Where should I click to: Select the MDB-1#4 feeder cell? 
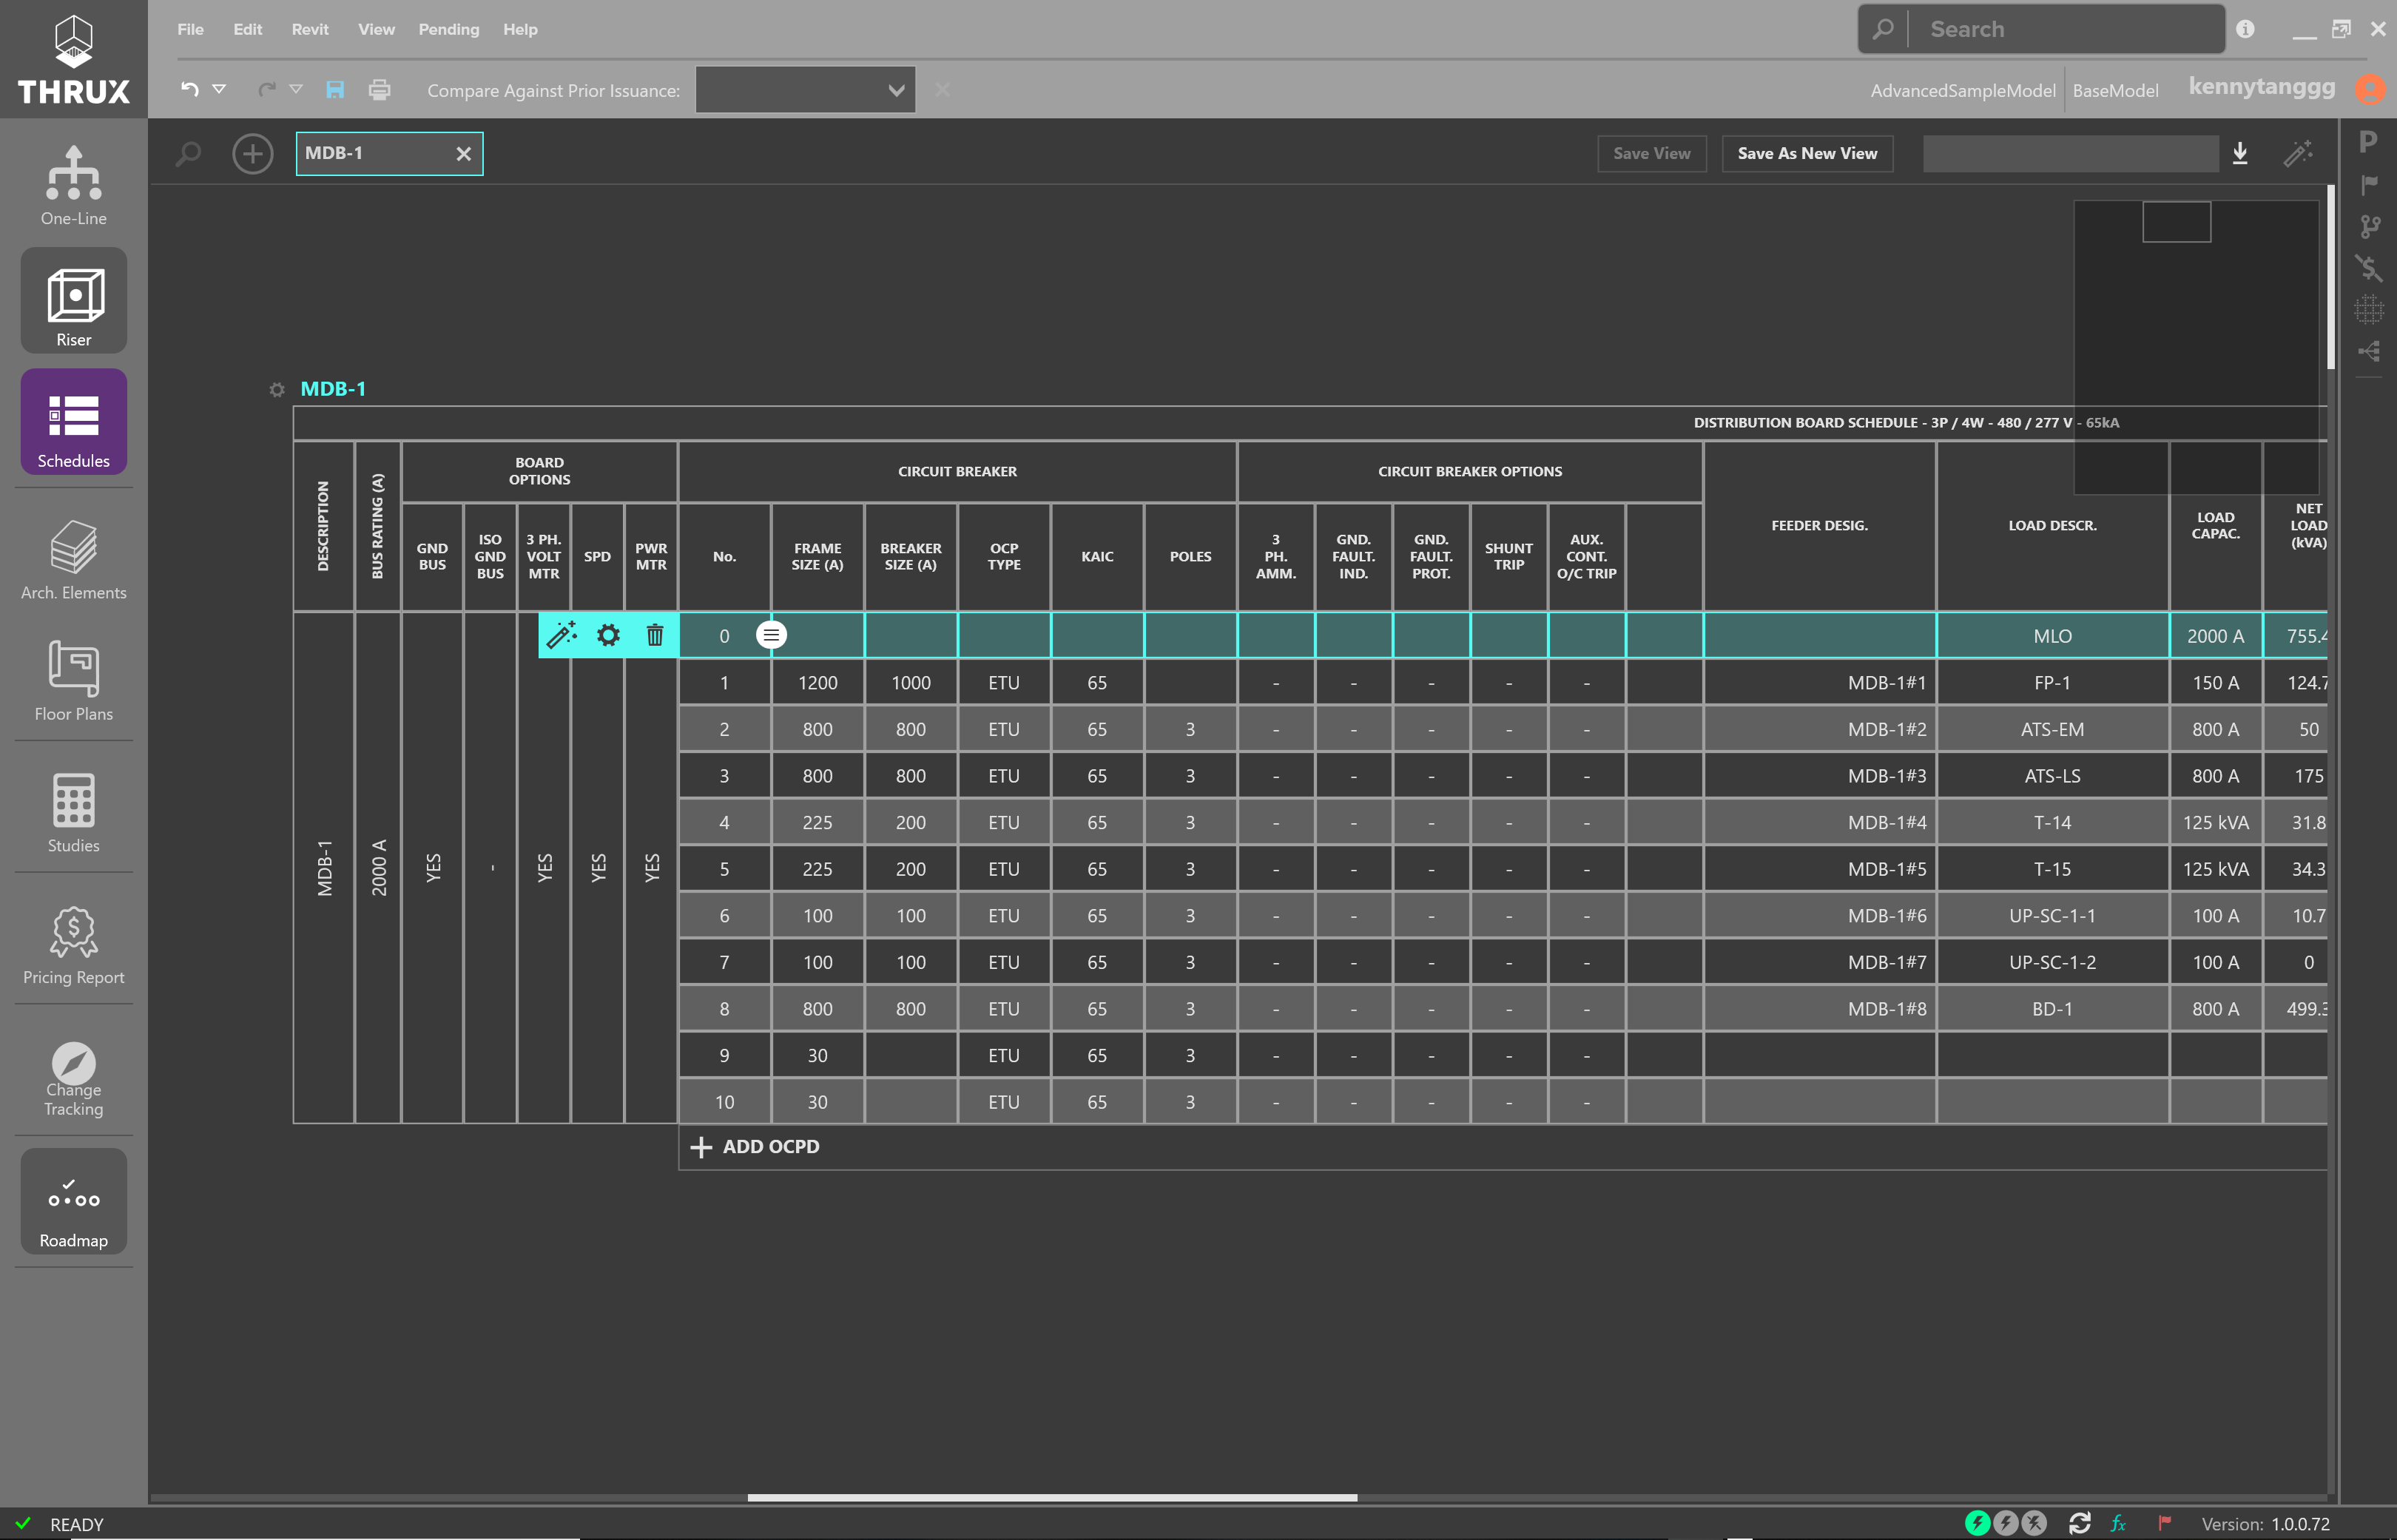tap(1819, 822)
